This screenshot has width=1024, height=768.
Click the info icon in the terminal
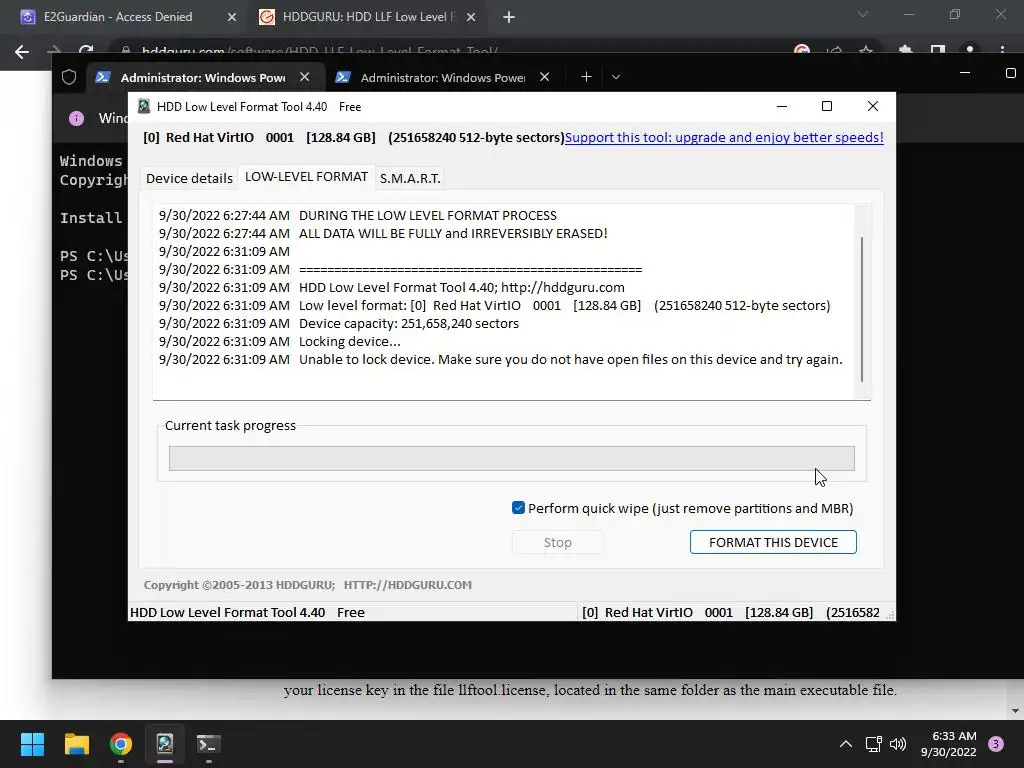(x=76, y=118)
